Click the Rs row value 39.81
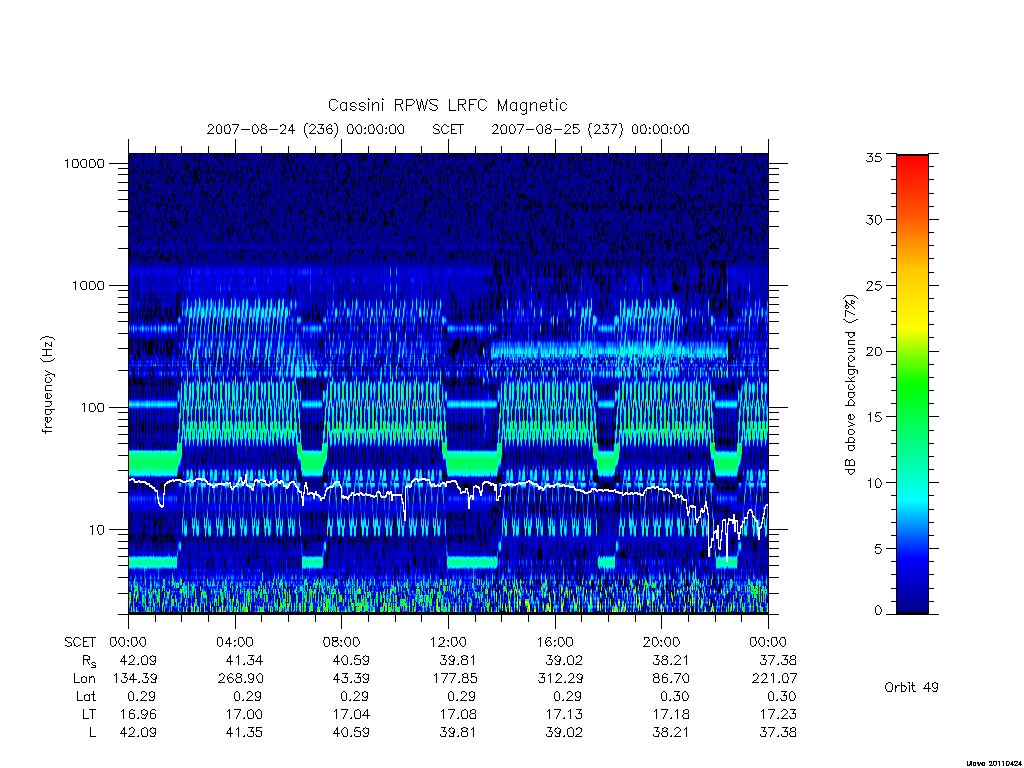Viewport: 1024px width, 768px height. pyautogui.click(x=458, y=660)
